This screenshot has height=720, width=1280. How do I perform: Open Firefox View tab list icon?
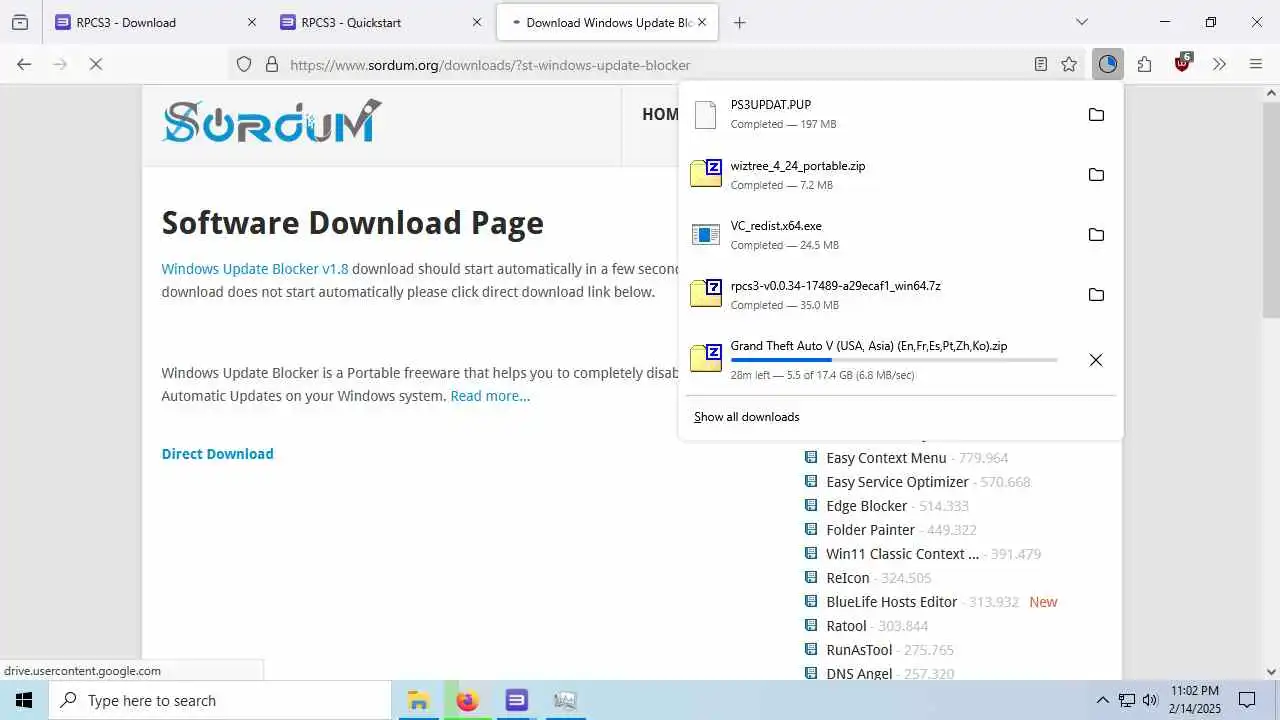point(20,22)
